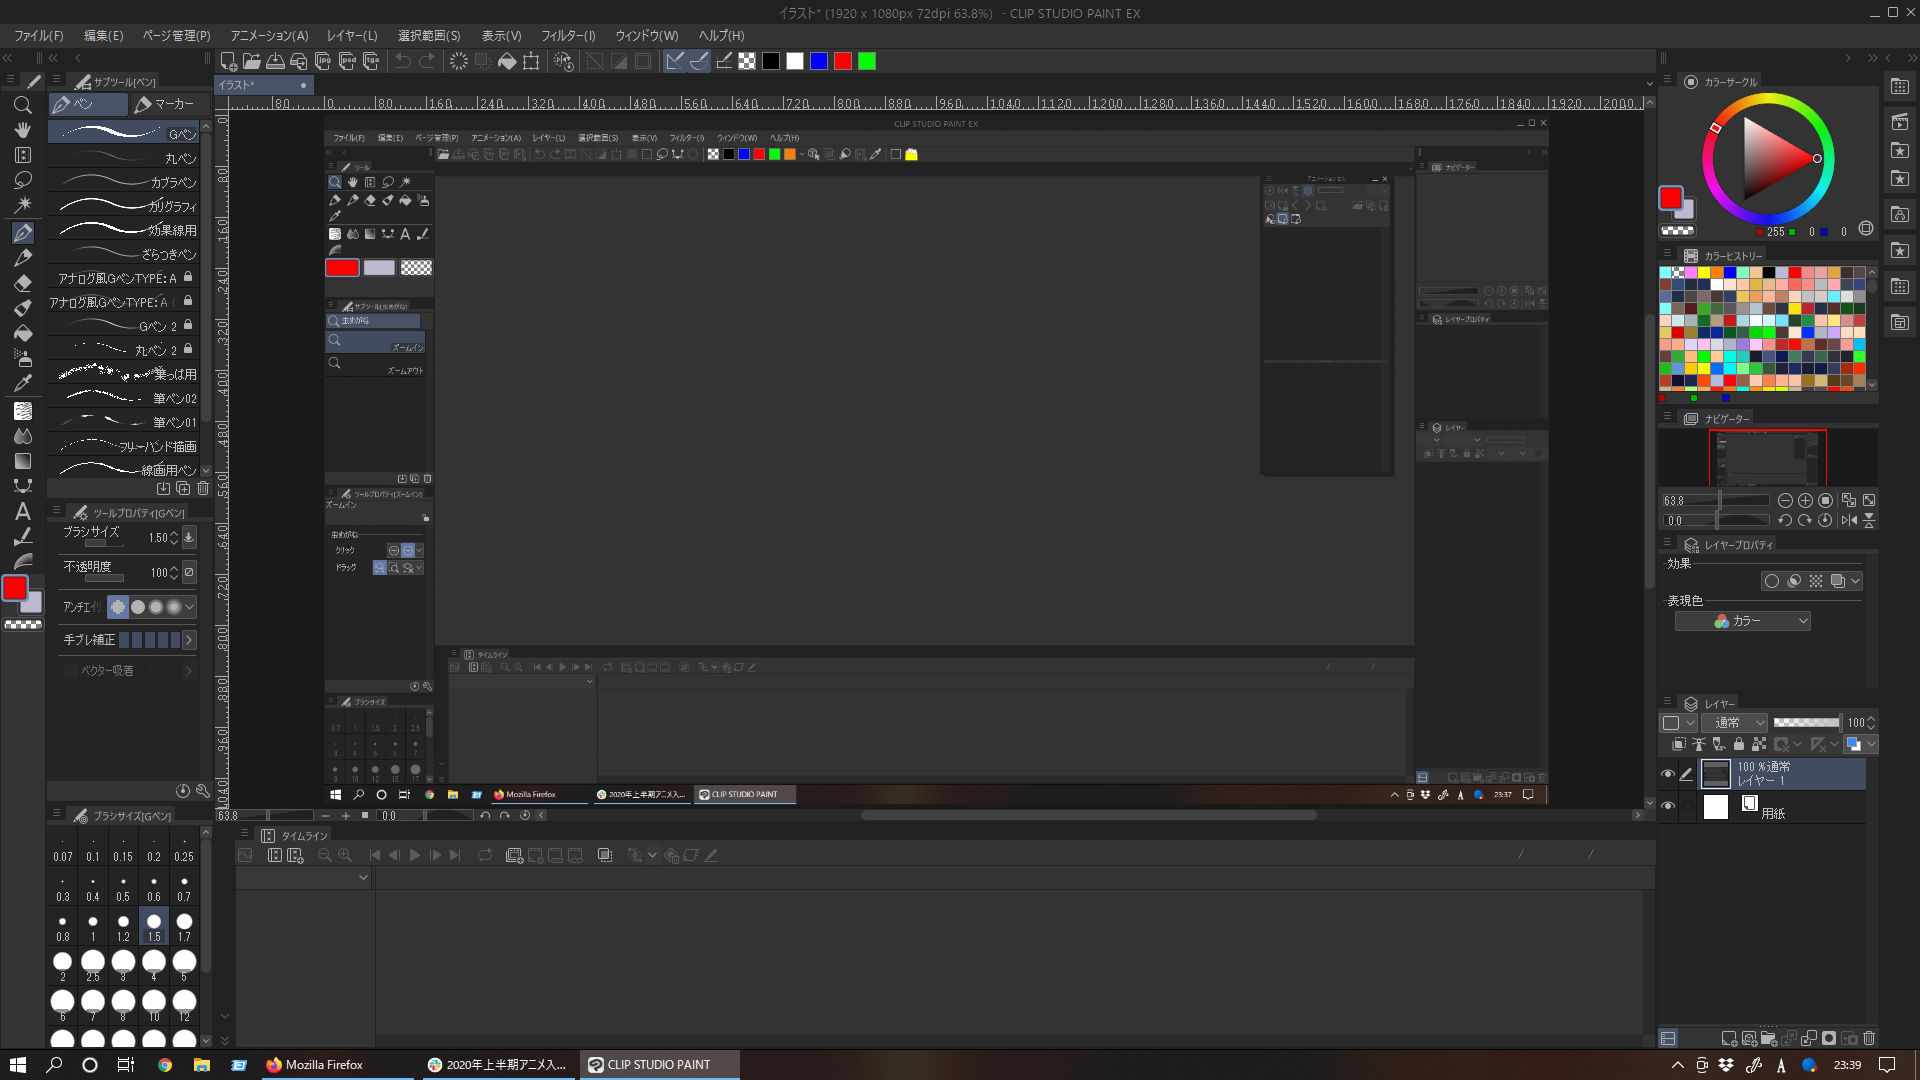
Task: Choose brush size preset 0.5
Action: 123,888
